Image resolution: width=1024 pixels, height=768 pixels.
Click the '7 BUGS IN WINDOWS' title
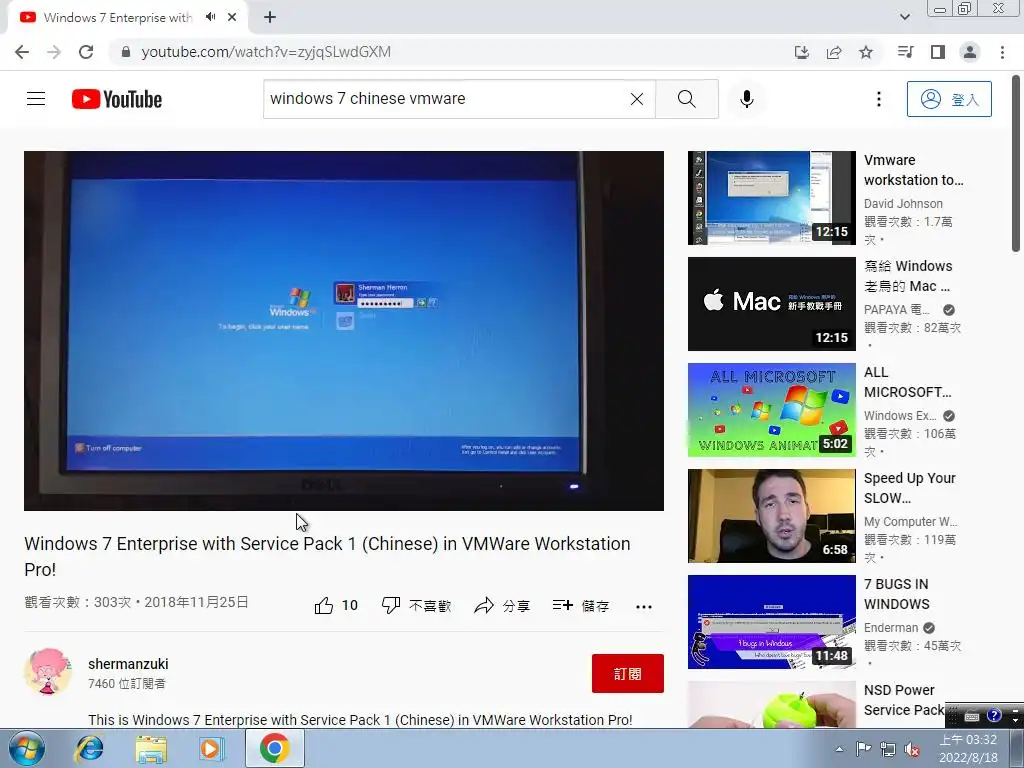[897, 594]
